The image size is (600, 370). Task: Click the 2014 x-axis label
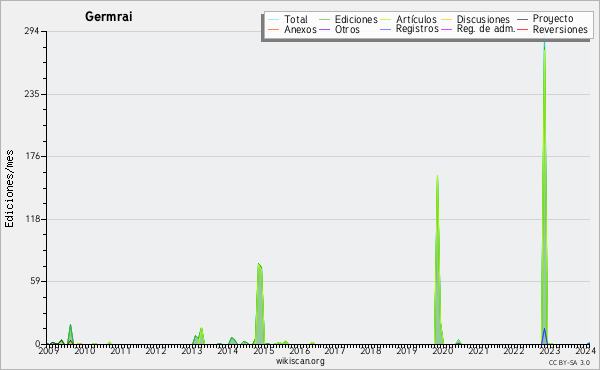click(228, 350)
